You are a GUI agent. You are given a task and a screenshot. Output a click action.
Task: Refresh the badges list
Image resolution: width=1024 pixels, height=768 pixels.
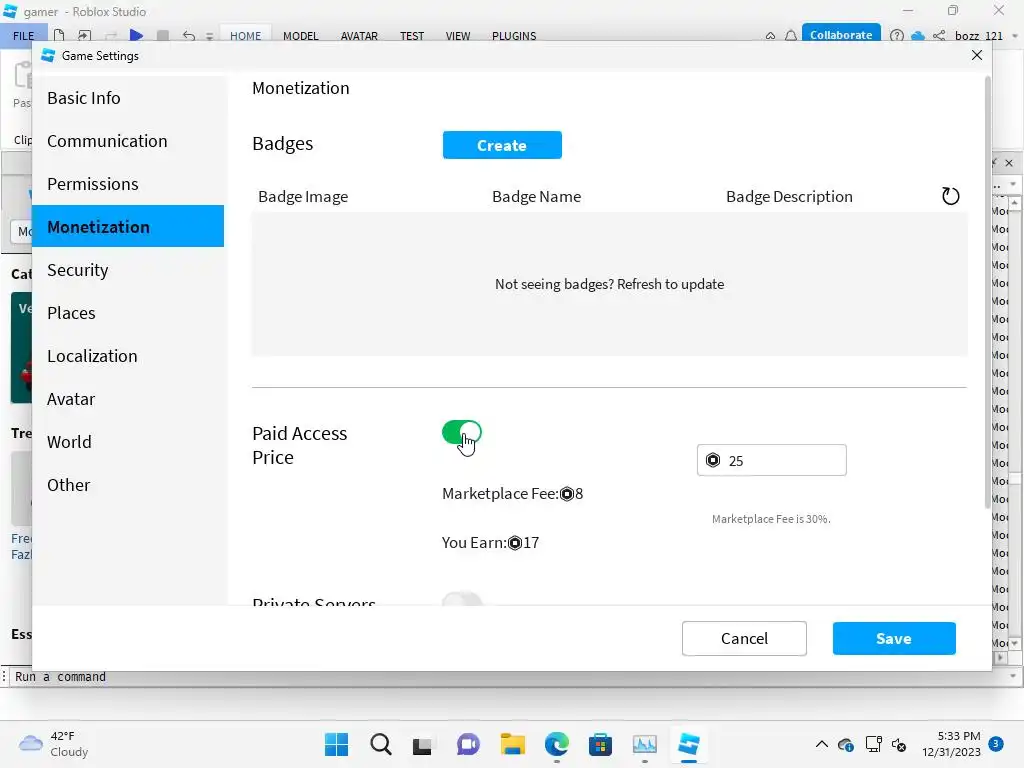[950, 196]
